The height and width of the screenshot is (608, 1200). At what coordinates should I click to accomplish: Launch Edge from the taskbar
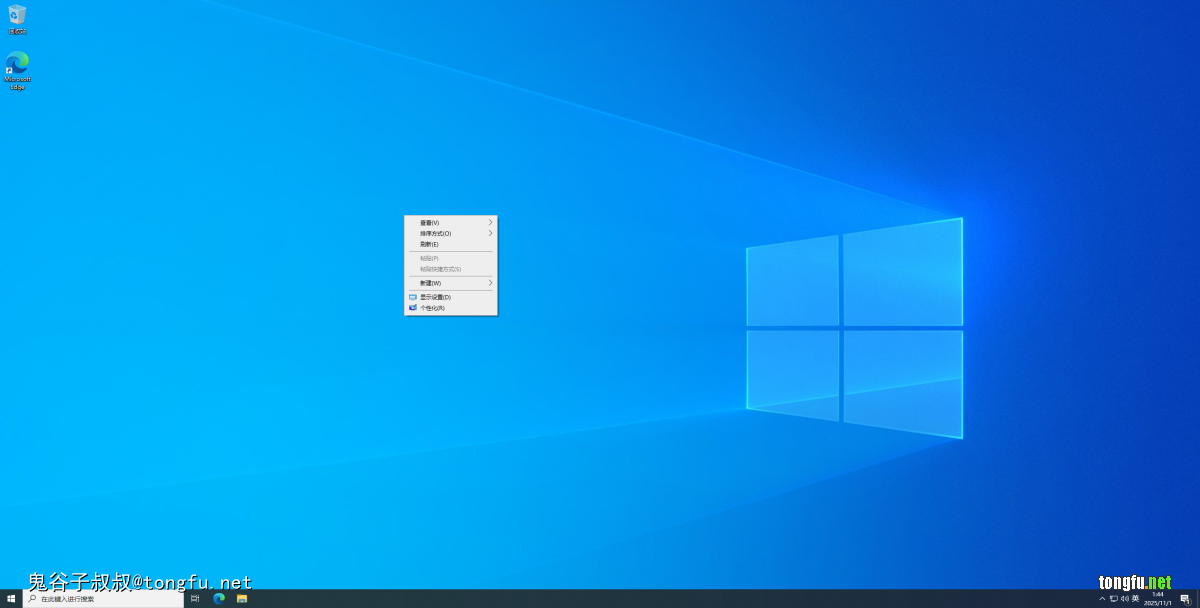(x=219, y=599)
